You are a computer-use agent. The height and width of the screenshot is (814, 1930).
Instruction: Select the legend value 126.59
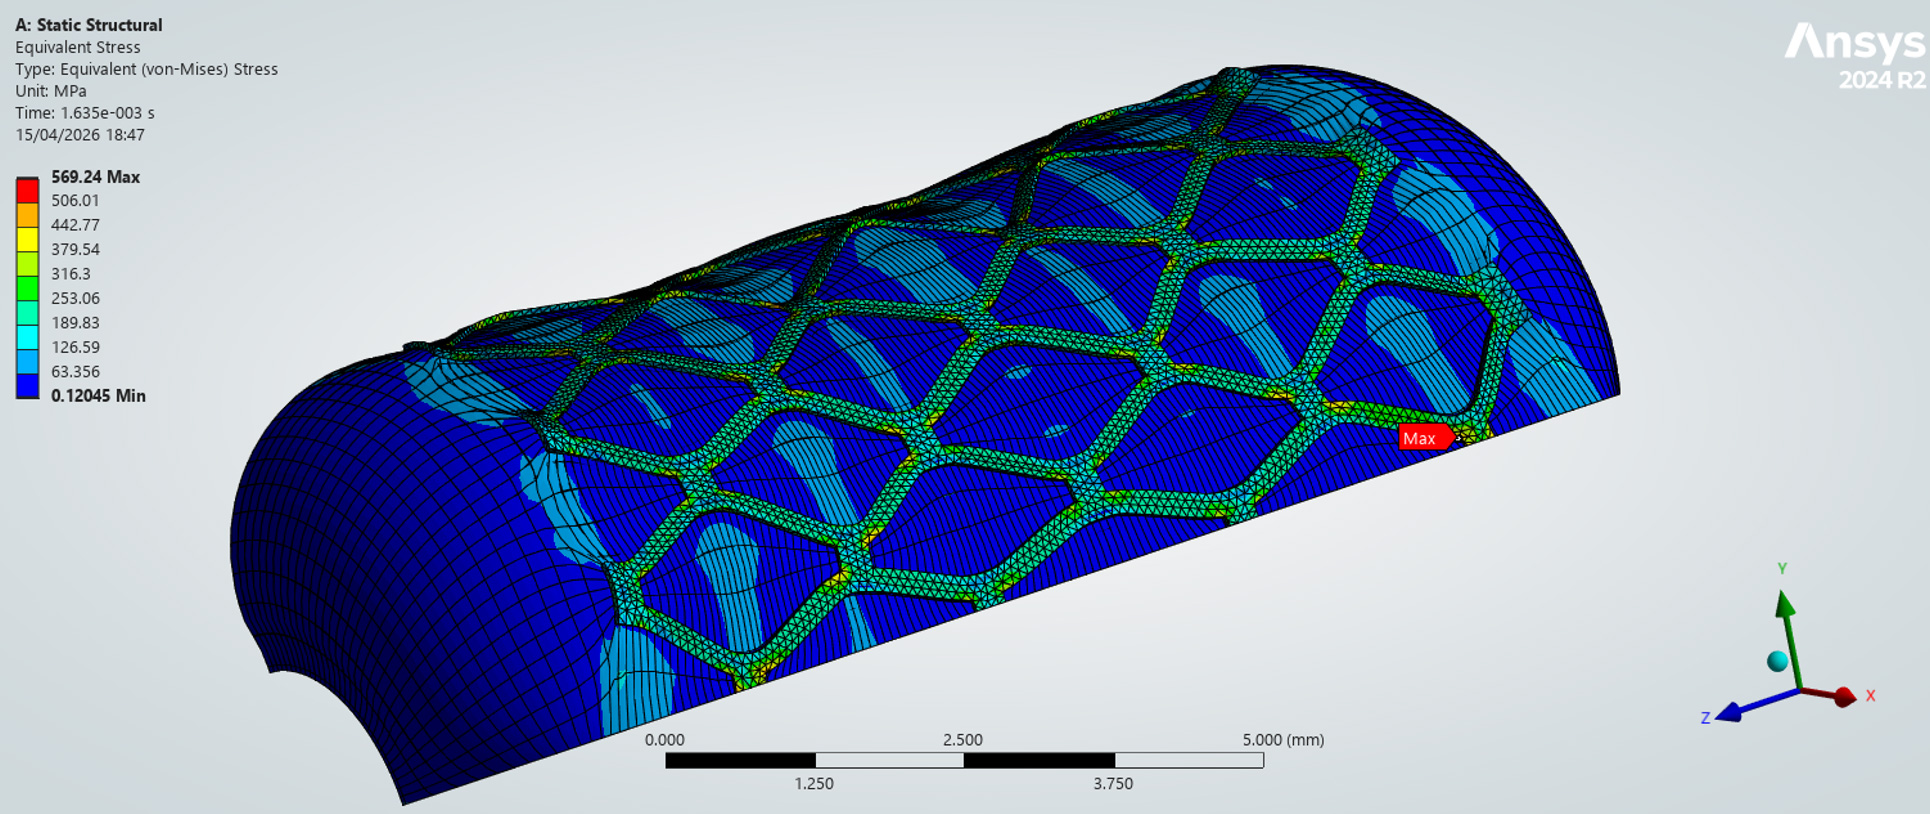[75, 347]
